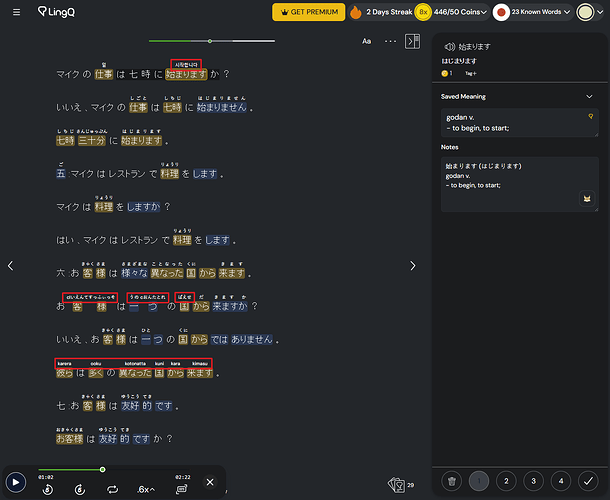This screenshot has height=500, width=610.
Task: Click the lesson page progress marker
Action: pos(210,41)
